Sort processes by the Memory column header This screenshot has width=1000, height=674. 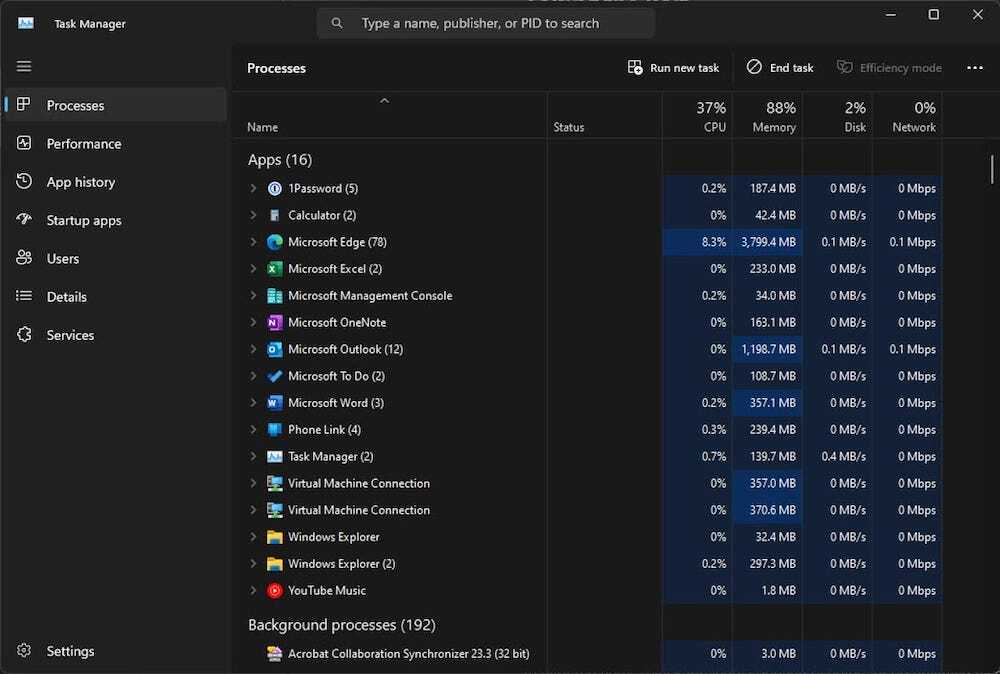click(x=773, y=117)
